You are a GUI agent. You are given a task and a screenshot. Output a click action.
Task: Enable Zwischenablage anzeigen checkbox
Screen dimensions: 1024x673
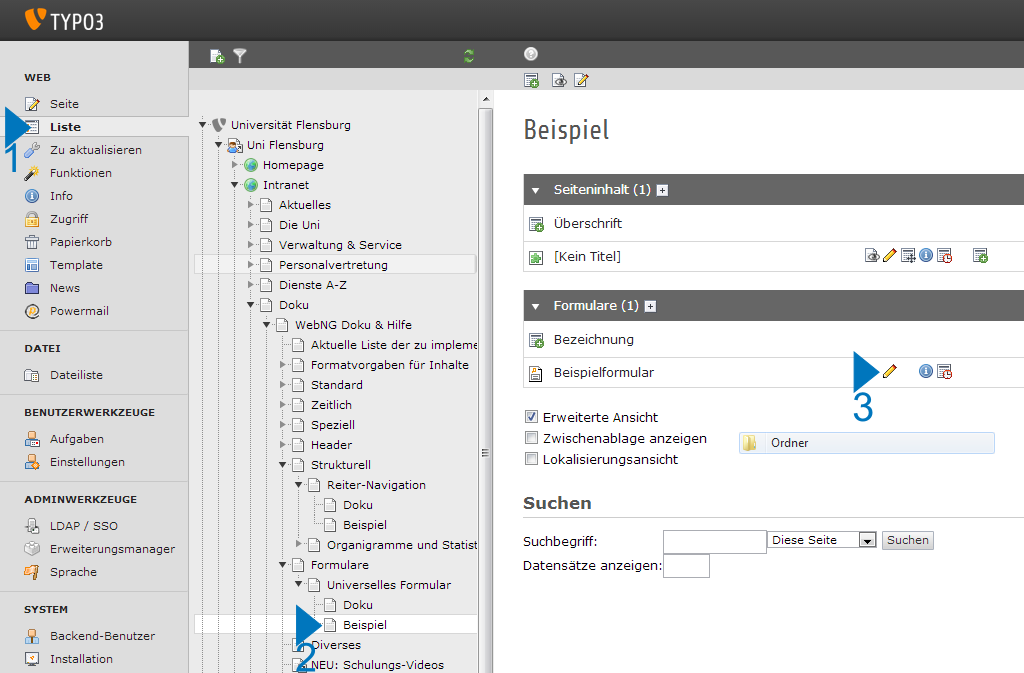(x=531, y=438)
